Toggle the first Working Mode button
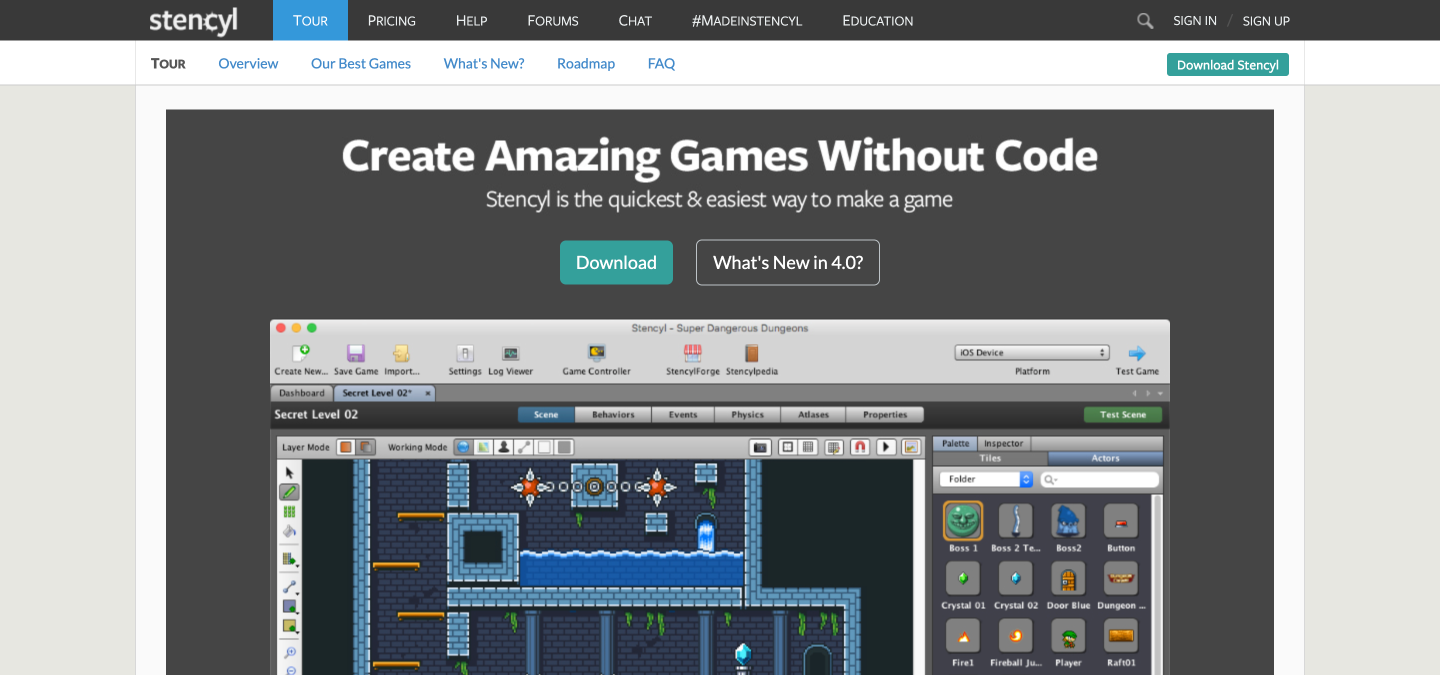Image resolution: width=1440 pixels, height=675 pixels. (x=463, y=447)
